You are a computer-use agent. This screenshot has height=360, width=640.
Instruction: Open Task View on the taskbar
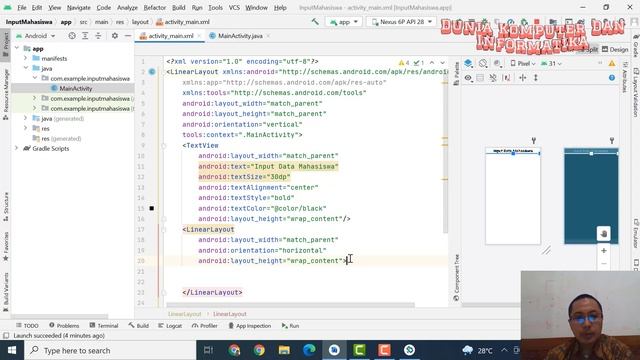(208, 350)
